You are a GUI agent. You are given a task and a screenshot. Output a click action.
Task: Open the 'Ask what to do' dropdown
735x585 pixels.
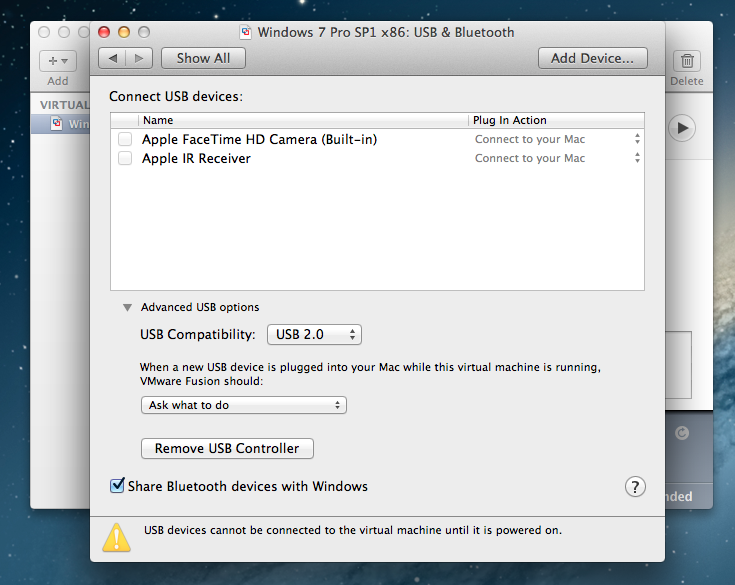[x=243, y=405]
